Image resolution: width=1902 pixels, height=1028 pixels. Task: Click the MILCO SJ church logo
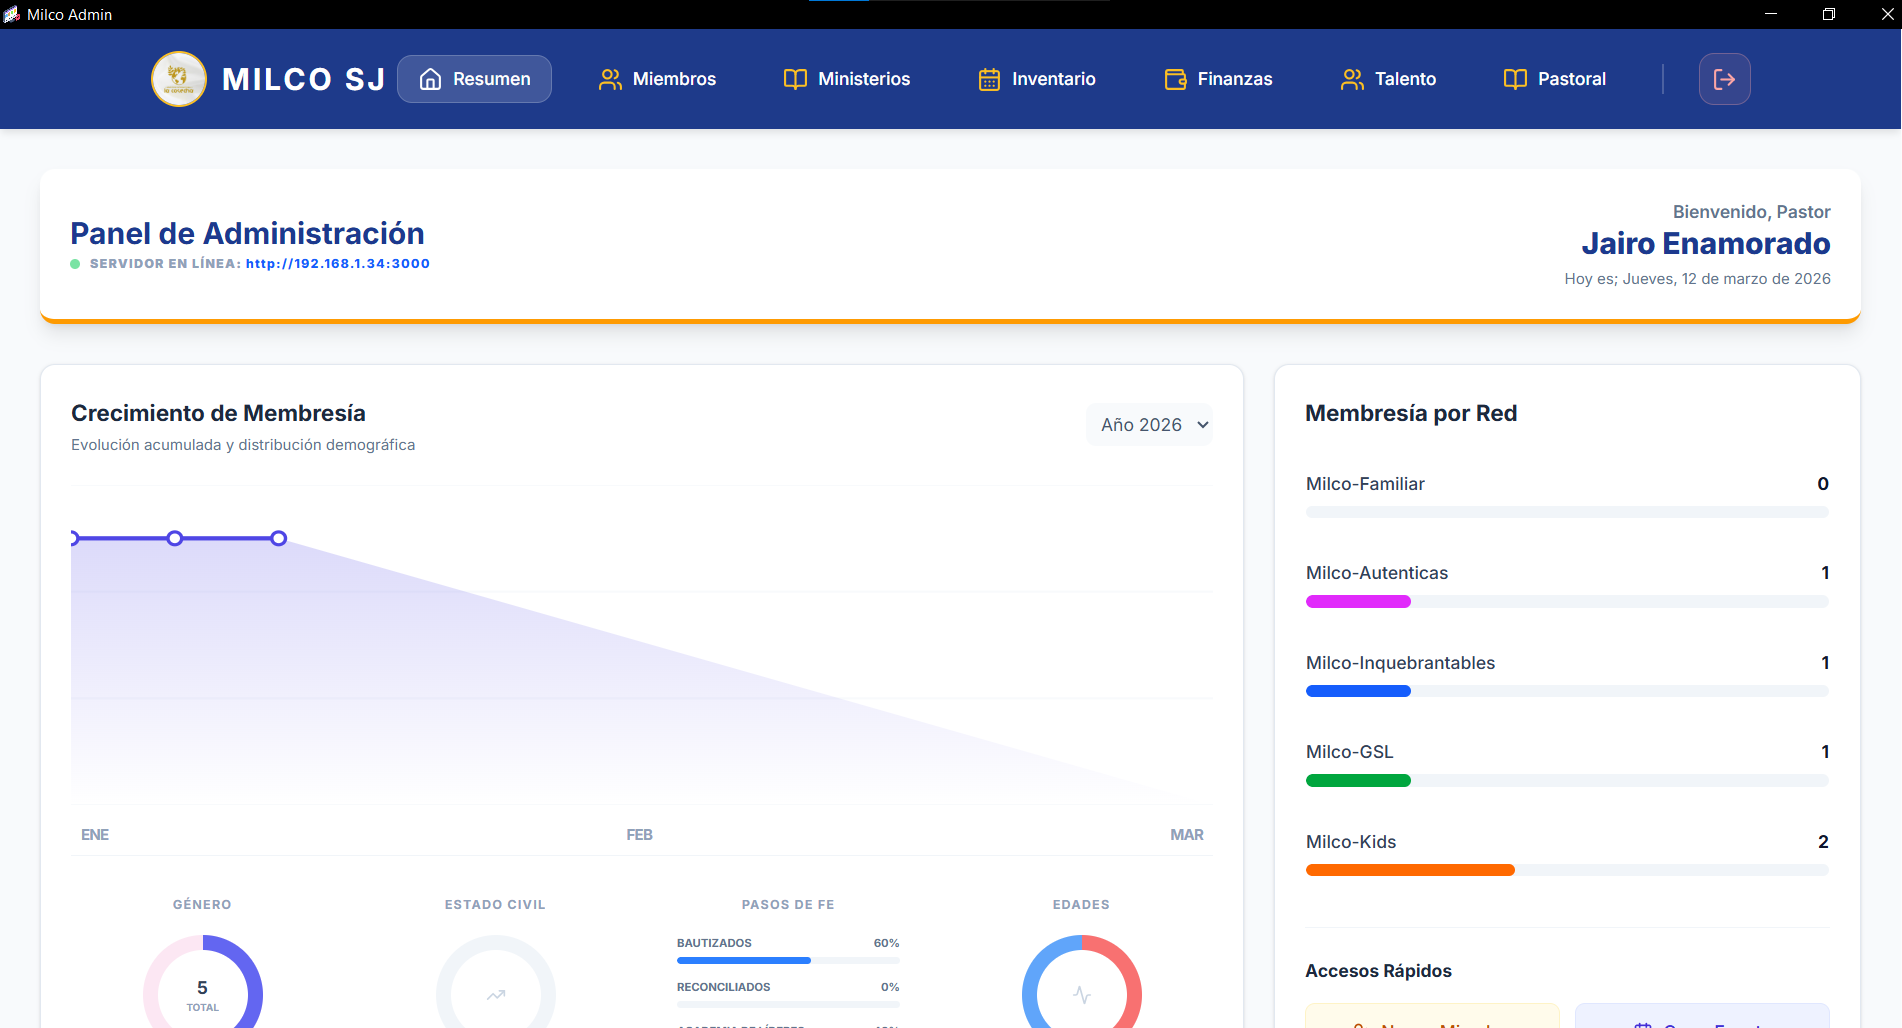point(179,79)
